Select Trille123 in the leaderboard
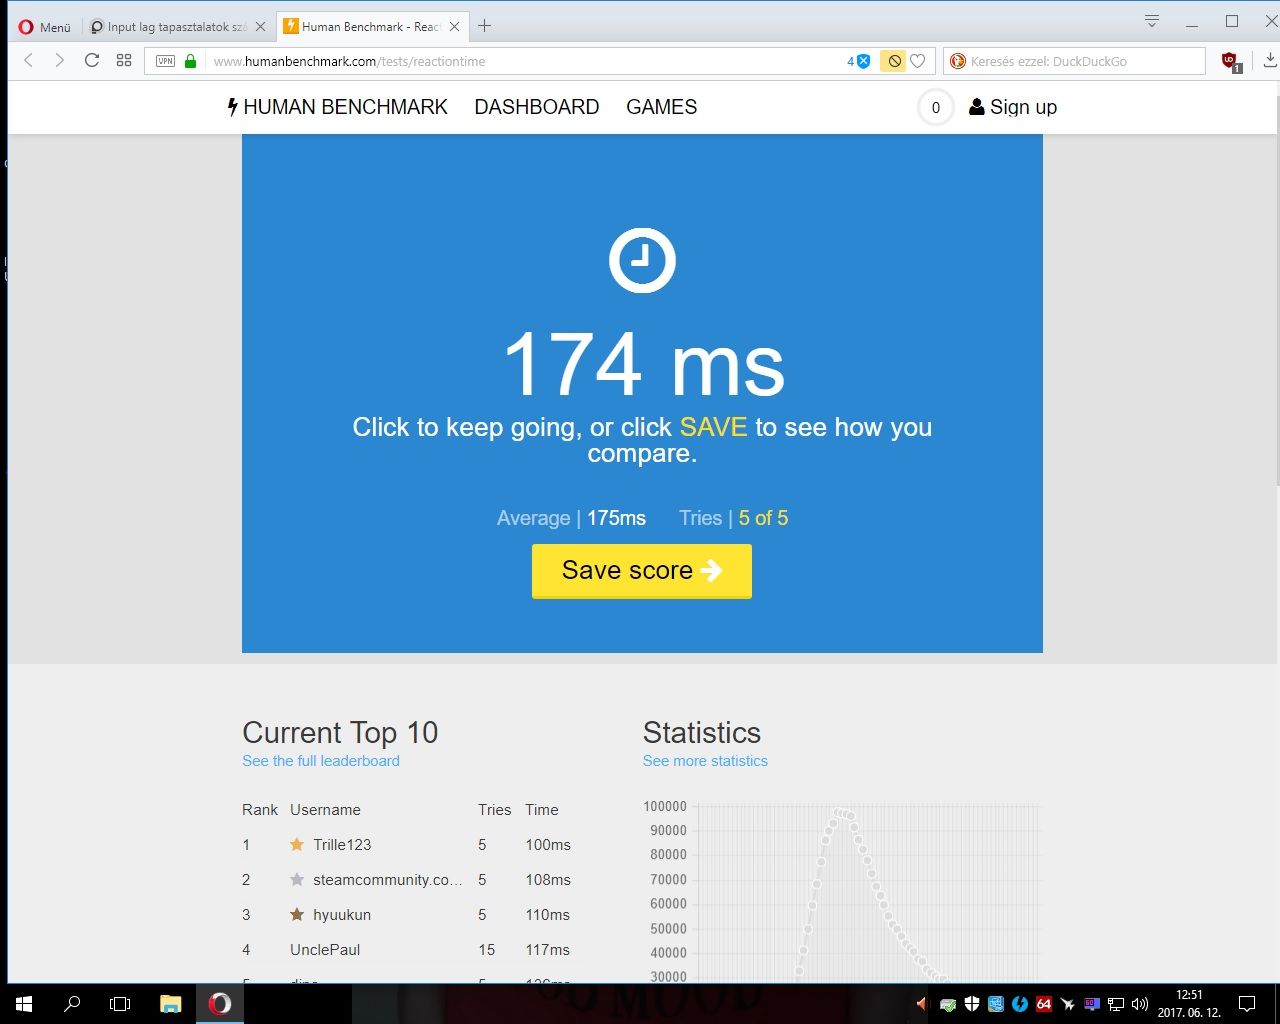 pos(342,845)
